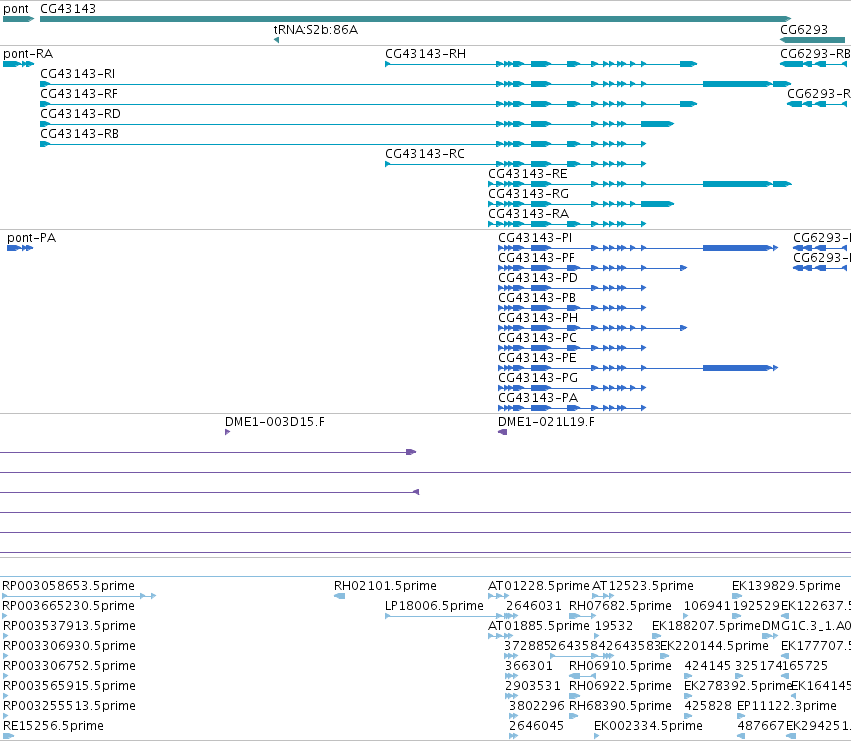The image size is (851, 741).
Task: Select the RH02101.5prime feature glyph
Action: (x=339, y=596)
